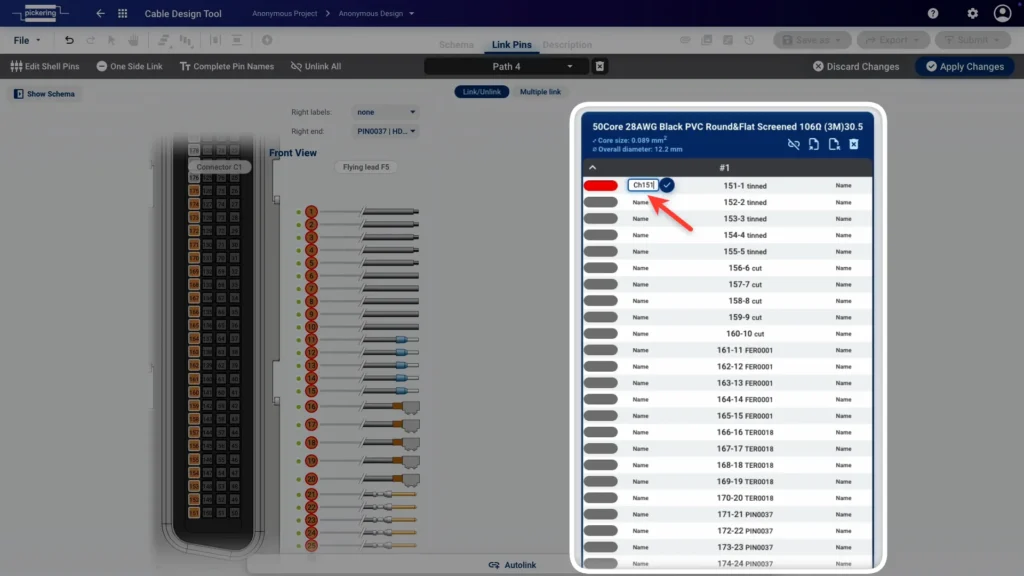Click the back arrow in header
The image size is (1024, 576).
pyautogui.click(x=100, y=13)
